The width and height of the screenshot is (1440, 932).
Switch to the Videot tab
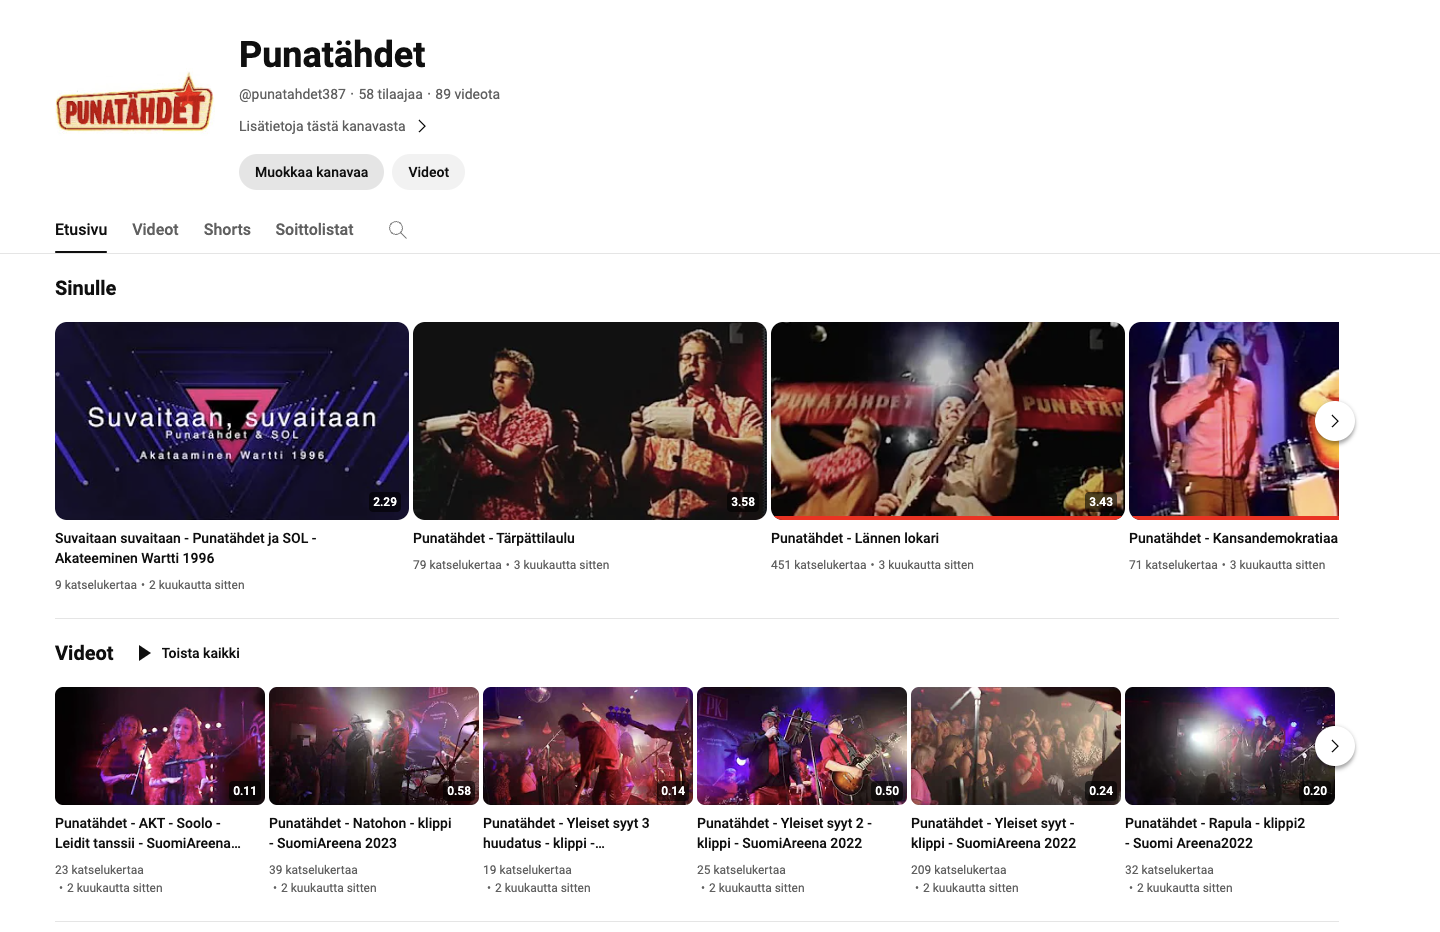click(155, 229)
